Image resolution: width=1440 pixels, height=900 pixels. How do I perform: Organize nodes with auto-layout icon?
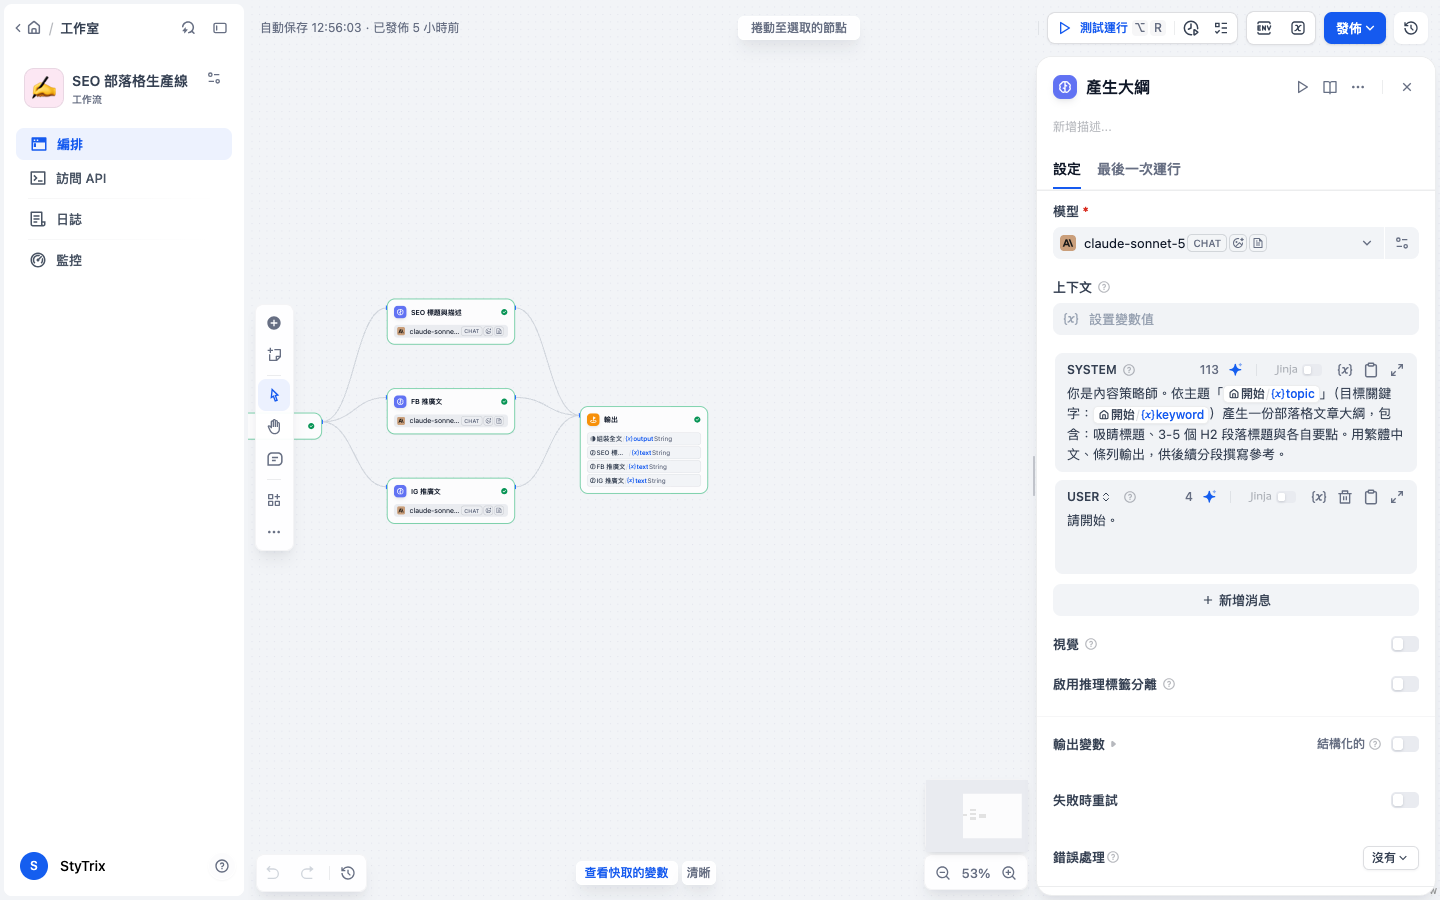(274, 500)
